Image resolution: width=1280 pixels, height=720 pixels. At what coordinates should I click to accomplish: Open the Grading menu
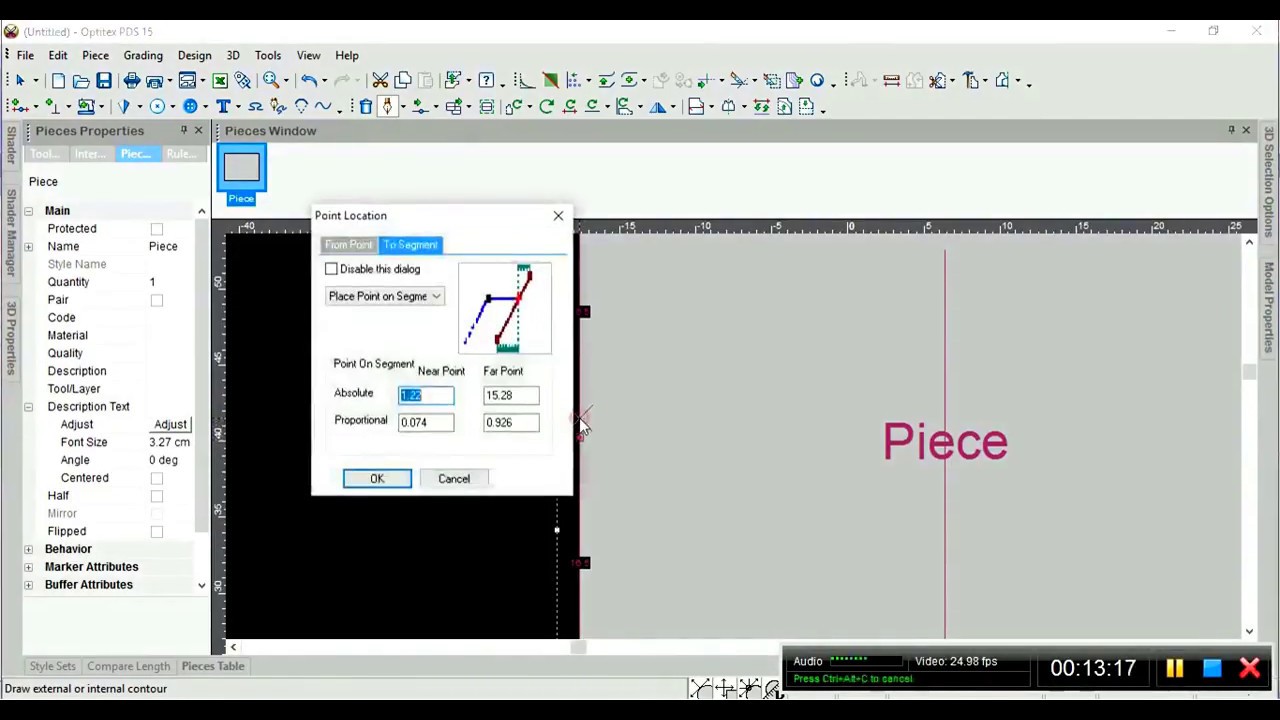(x=143, y=55)
